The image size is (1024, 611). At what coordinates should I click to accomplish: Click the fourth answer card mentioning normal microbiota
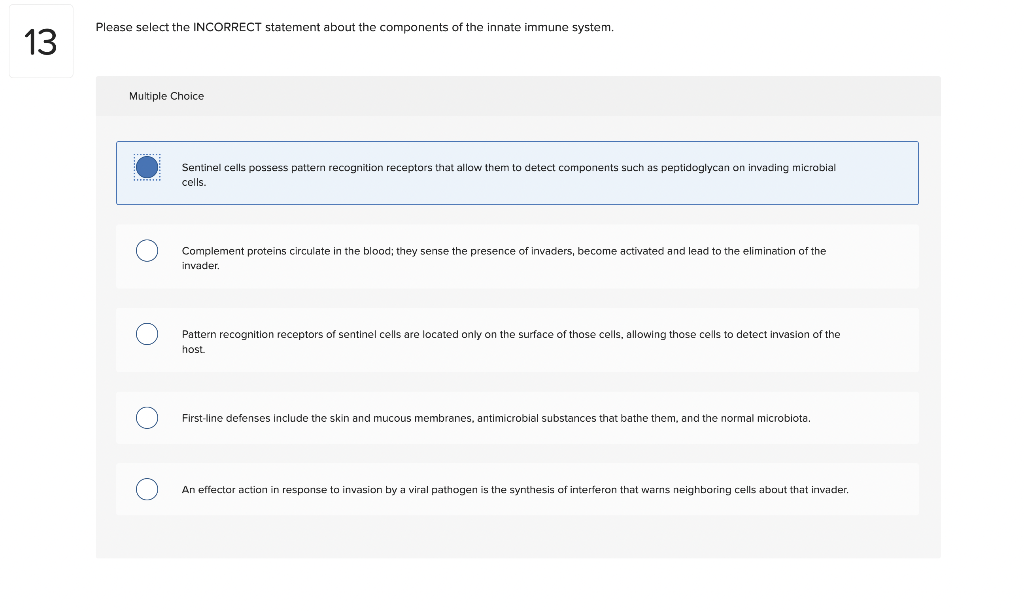point(517,418)
